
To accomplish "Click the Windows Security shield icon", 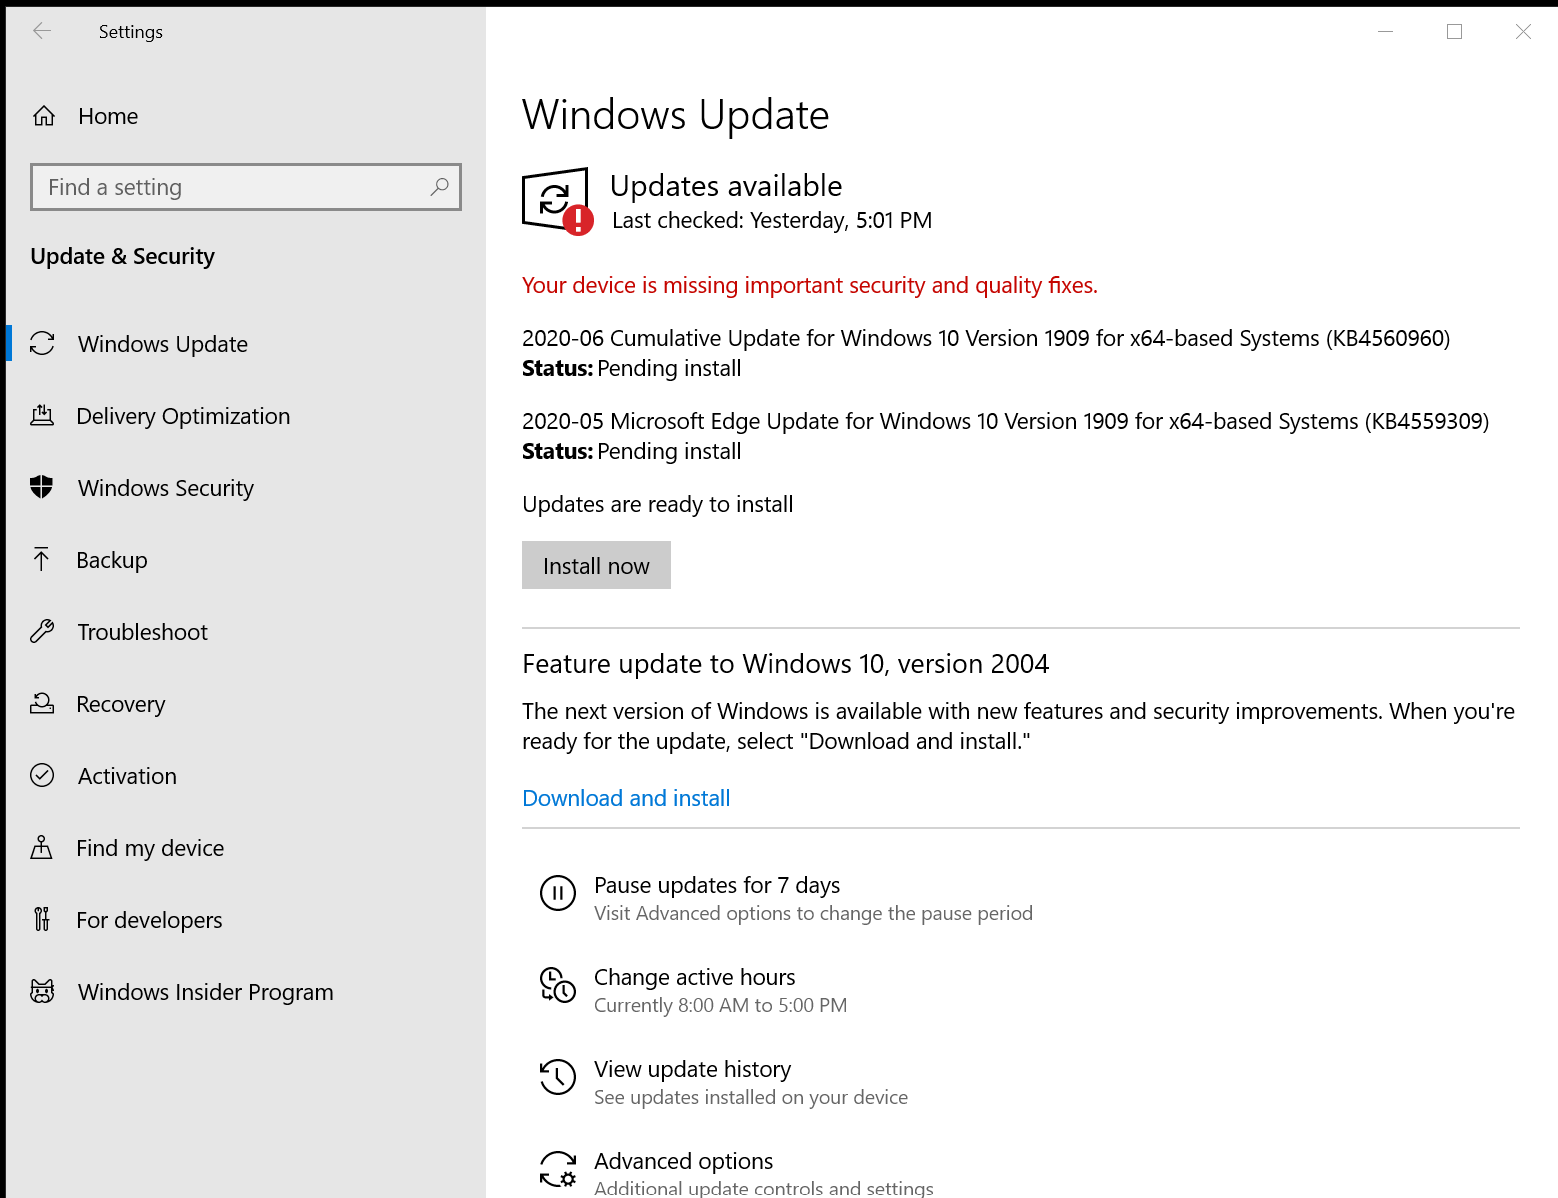I will click(x=42, y=487).
